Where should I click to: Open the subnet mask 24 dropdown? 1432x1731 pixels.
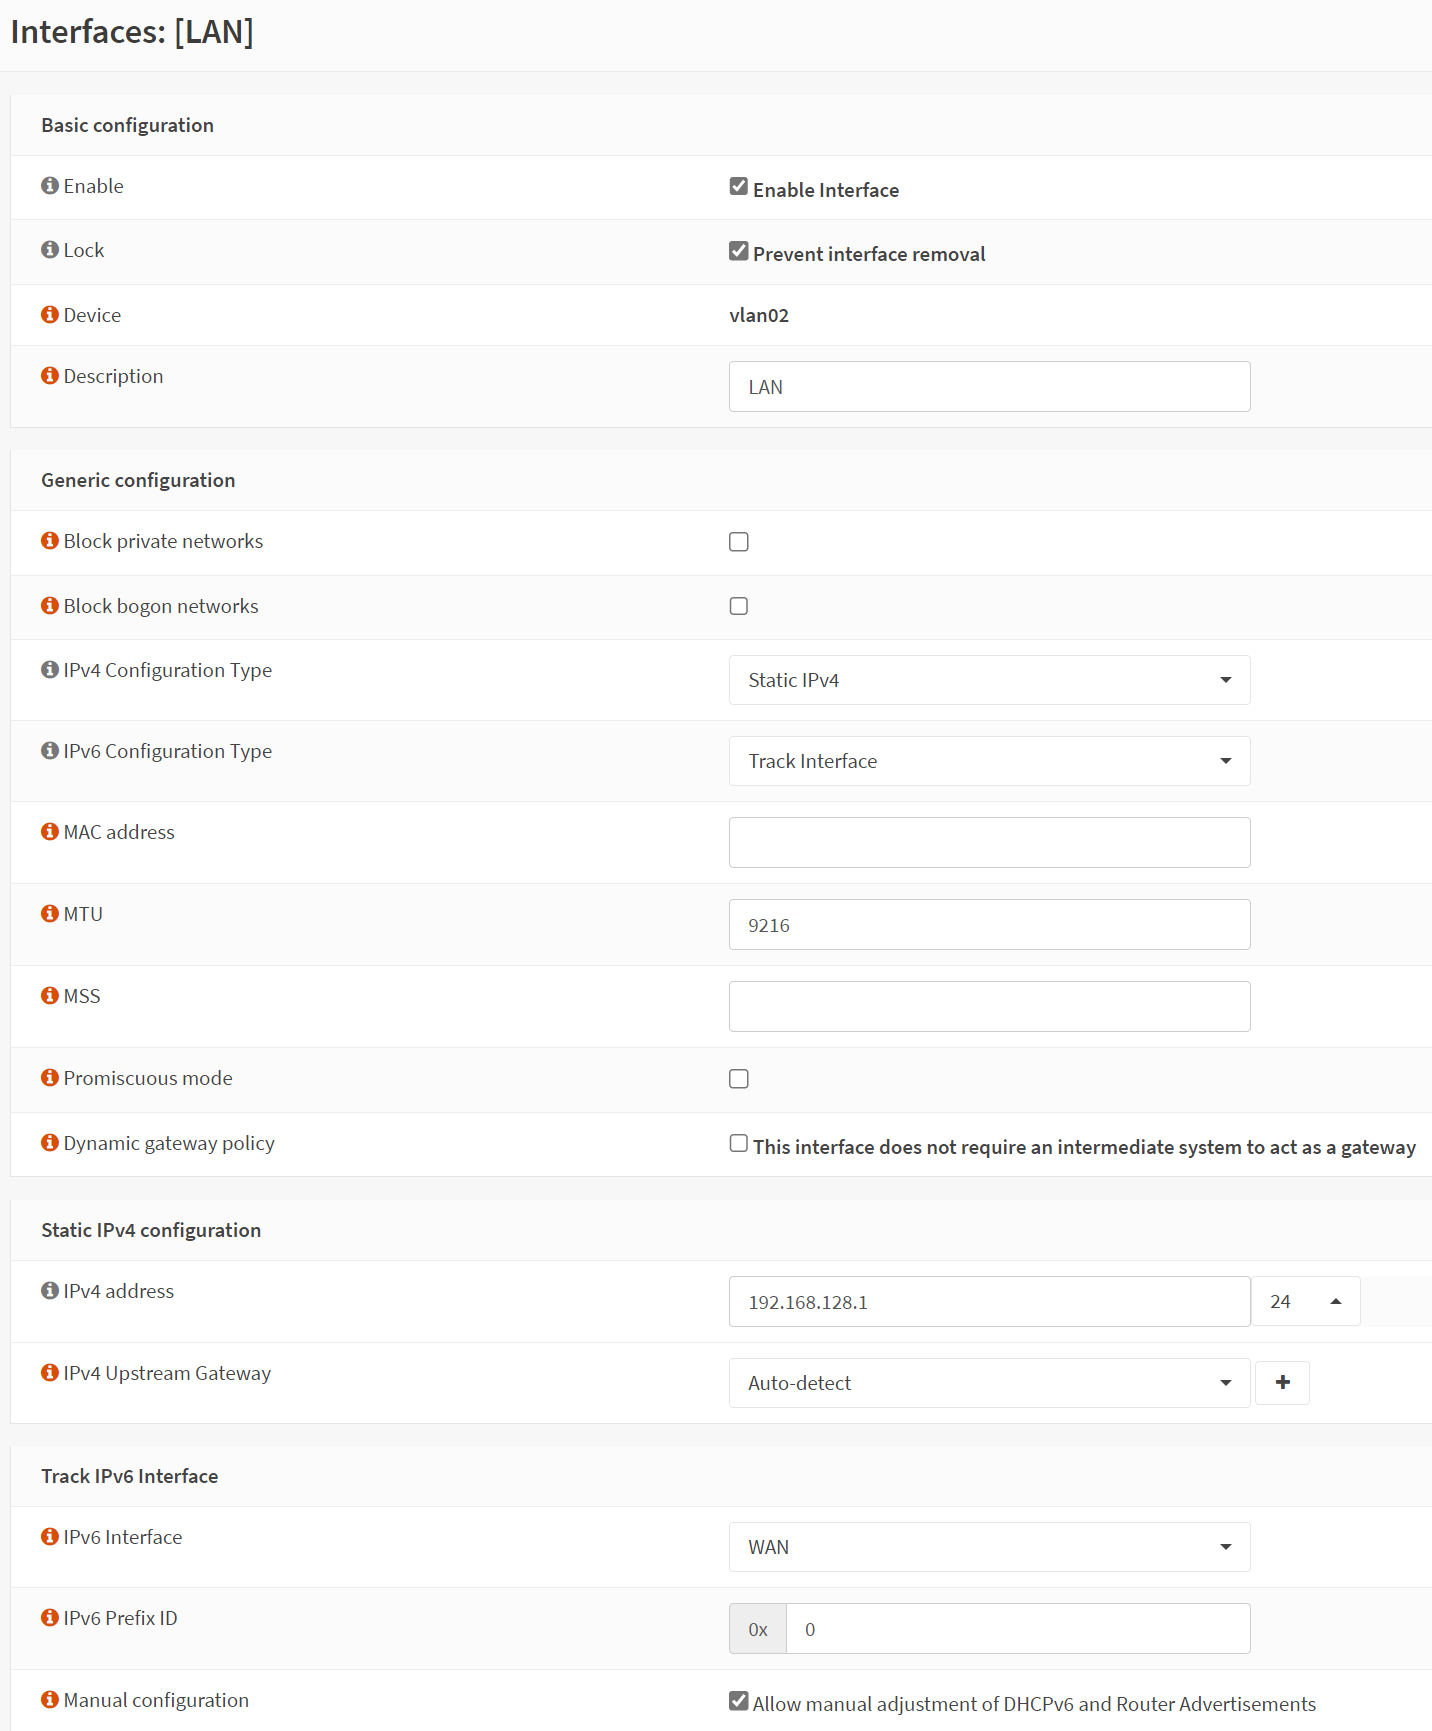tap(1305, 1301)
